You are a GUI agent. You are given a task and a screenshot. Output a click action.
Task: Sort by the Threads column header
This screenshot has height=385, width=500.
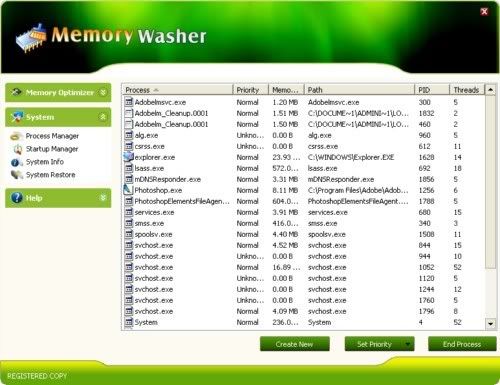click(467, 90)
